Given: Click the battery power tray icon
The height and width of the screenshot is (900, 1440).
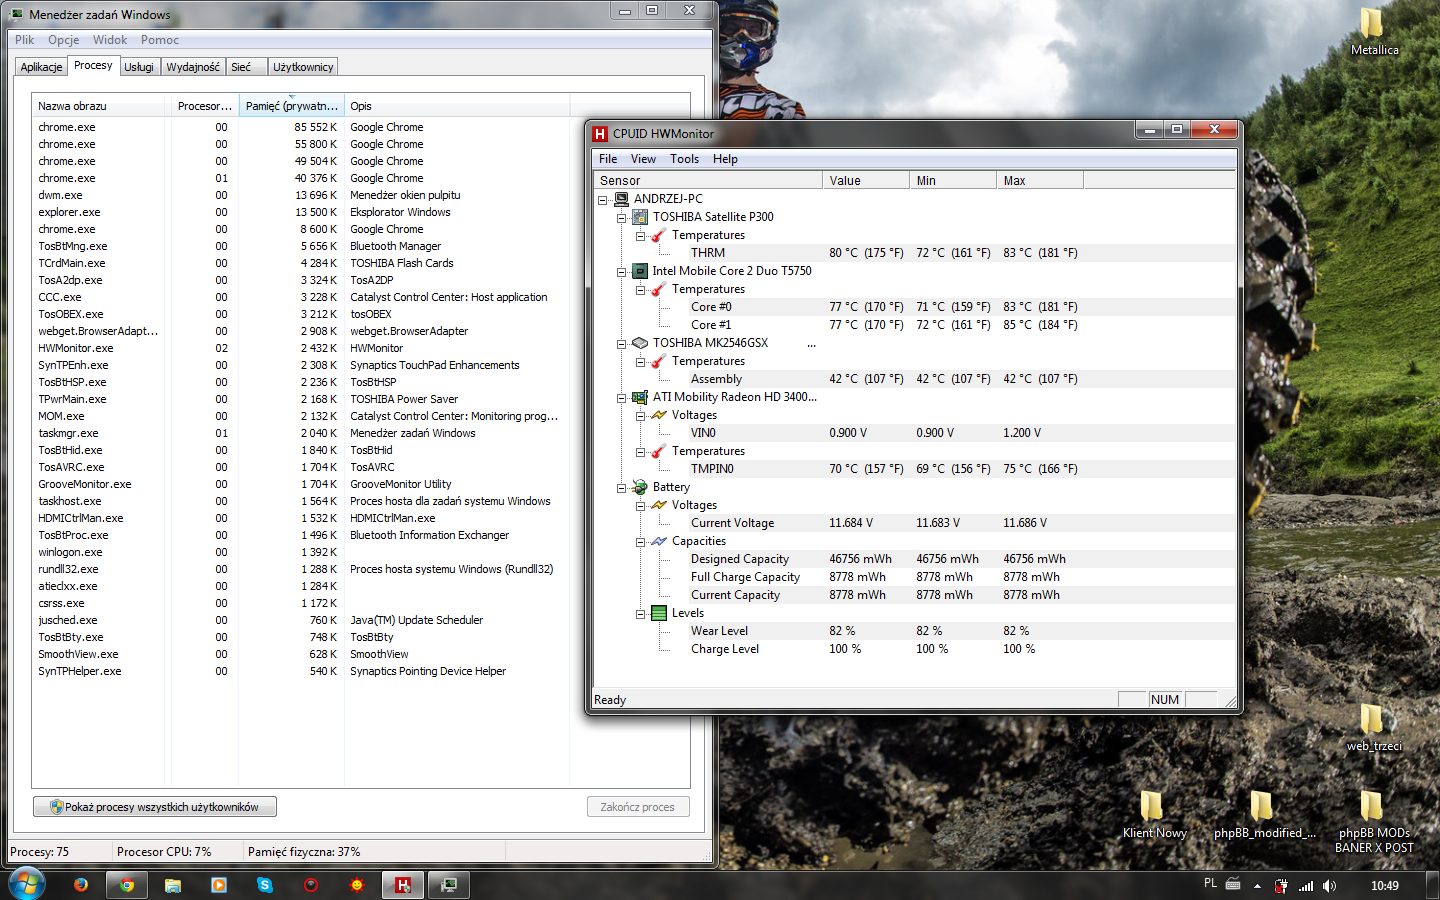Looking at the screenshot, I should click(x=1281, y=886).
